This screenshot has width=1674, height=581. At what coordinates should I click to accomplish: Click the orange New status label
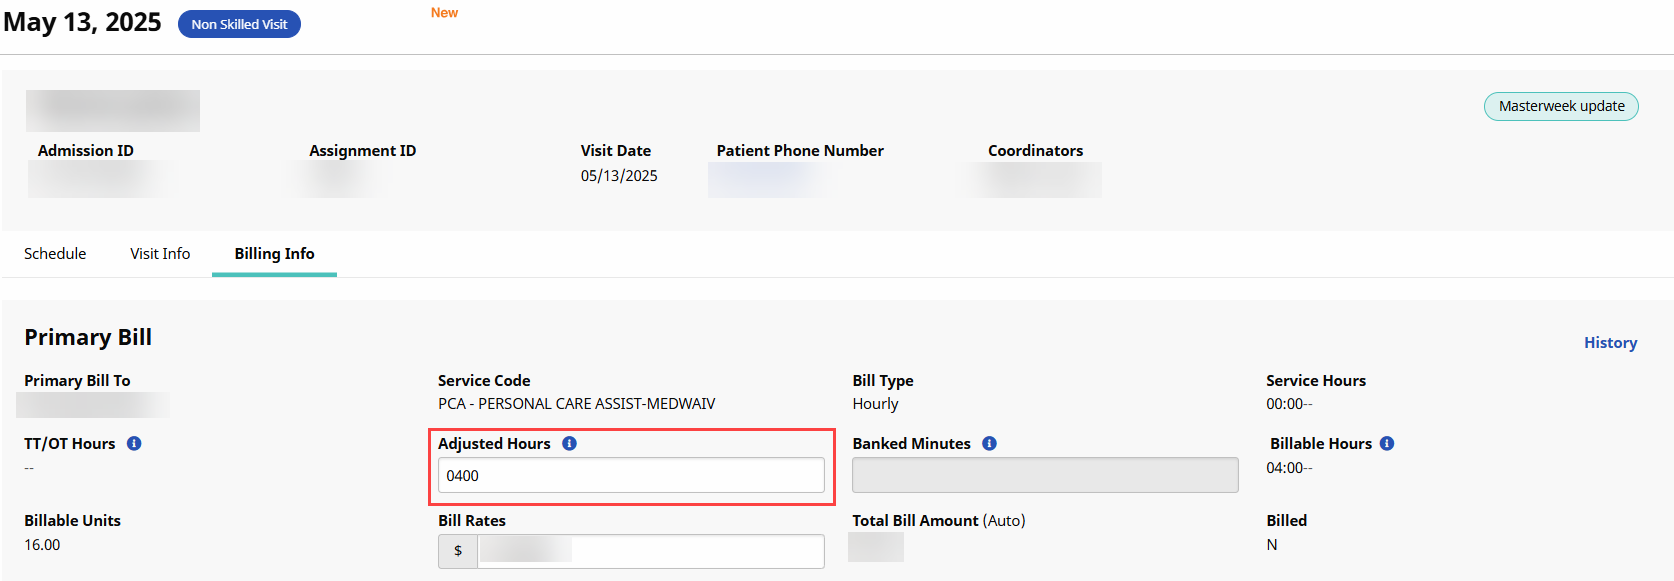[444, 13]
